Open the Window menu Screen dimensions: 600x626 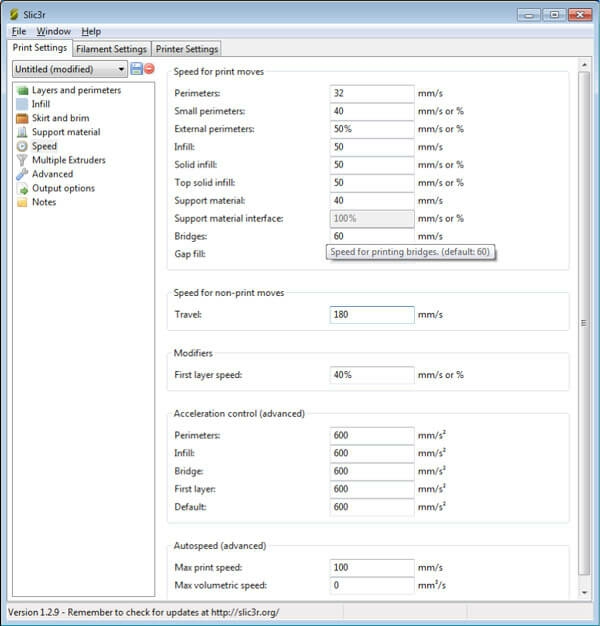coord(53,31)
